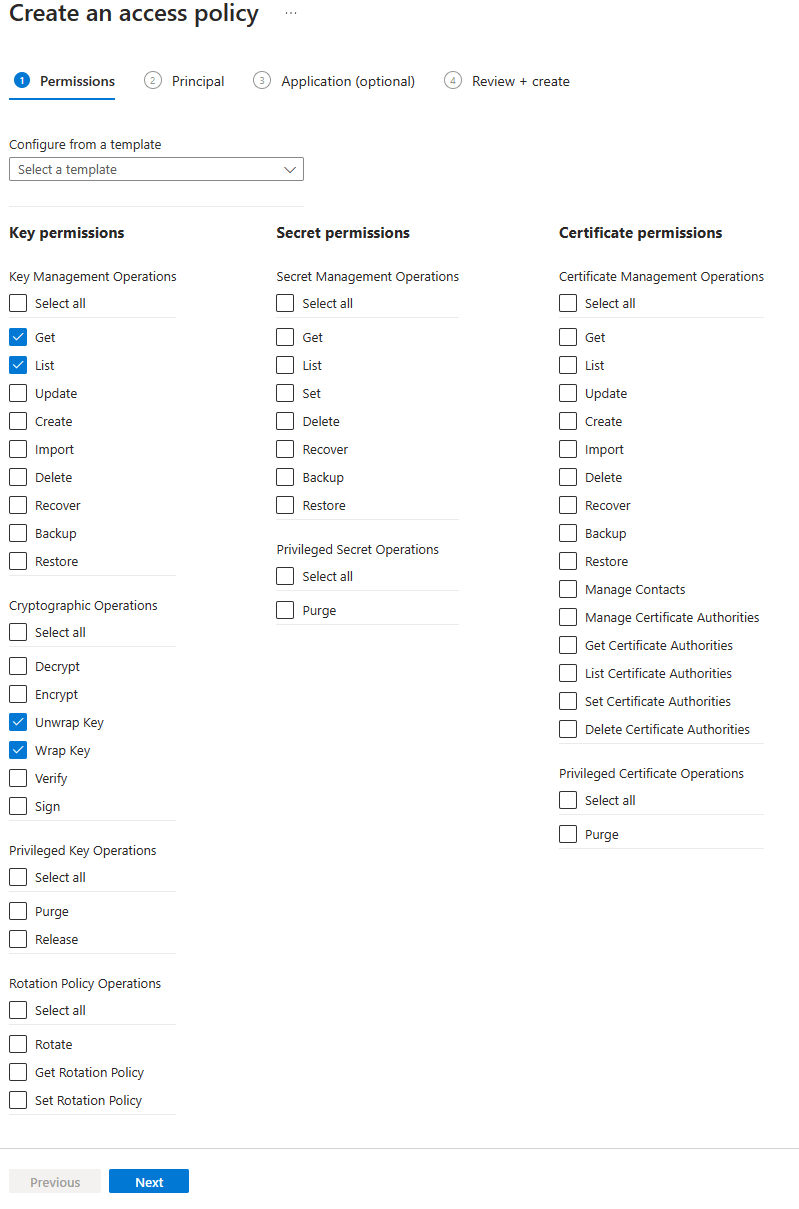The height and width of the screenshot is (1209, 799).
Task: Enable Purge under Privileged Secret Operations
Action: (x=285, y=610)
